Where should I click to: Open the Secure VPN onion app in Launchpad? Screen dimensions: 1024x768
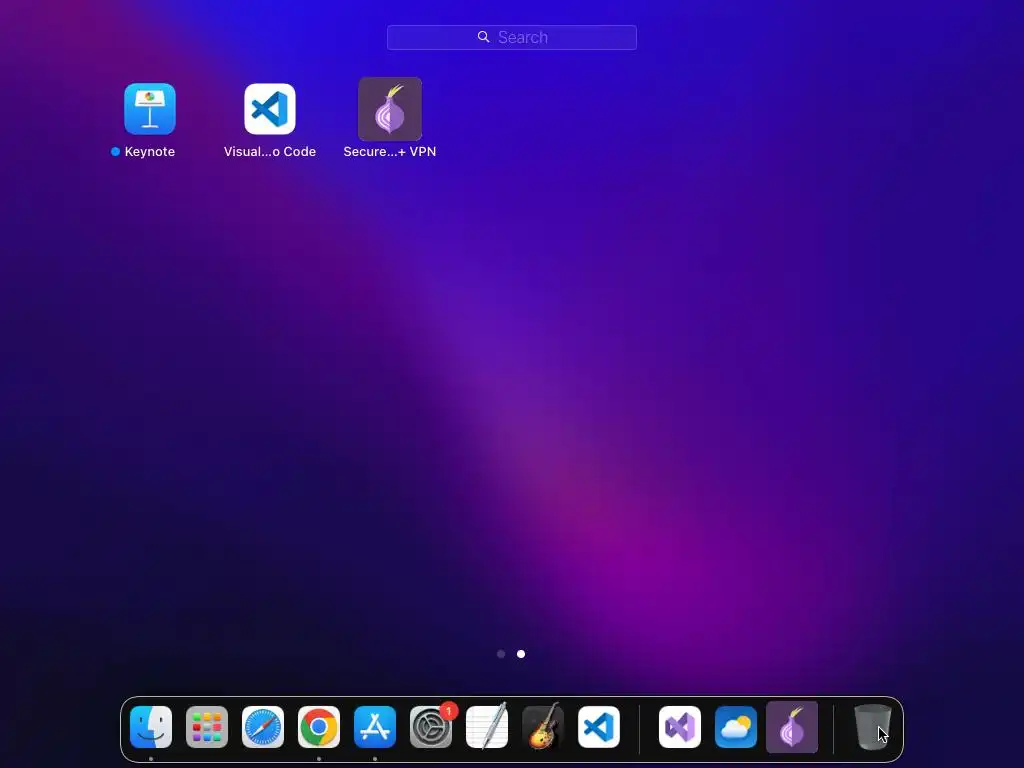pos(390,109)
